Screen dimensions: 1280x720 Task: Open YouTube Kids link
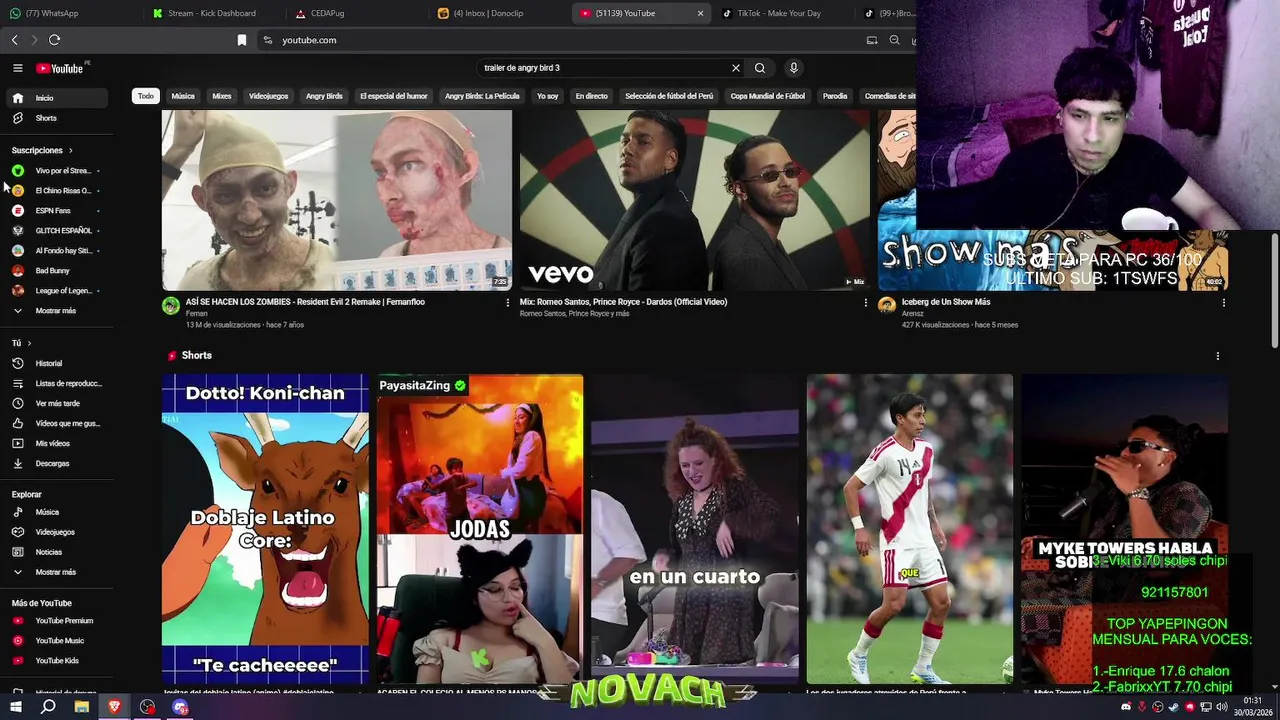point(56,661)
